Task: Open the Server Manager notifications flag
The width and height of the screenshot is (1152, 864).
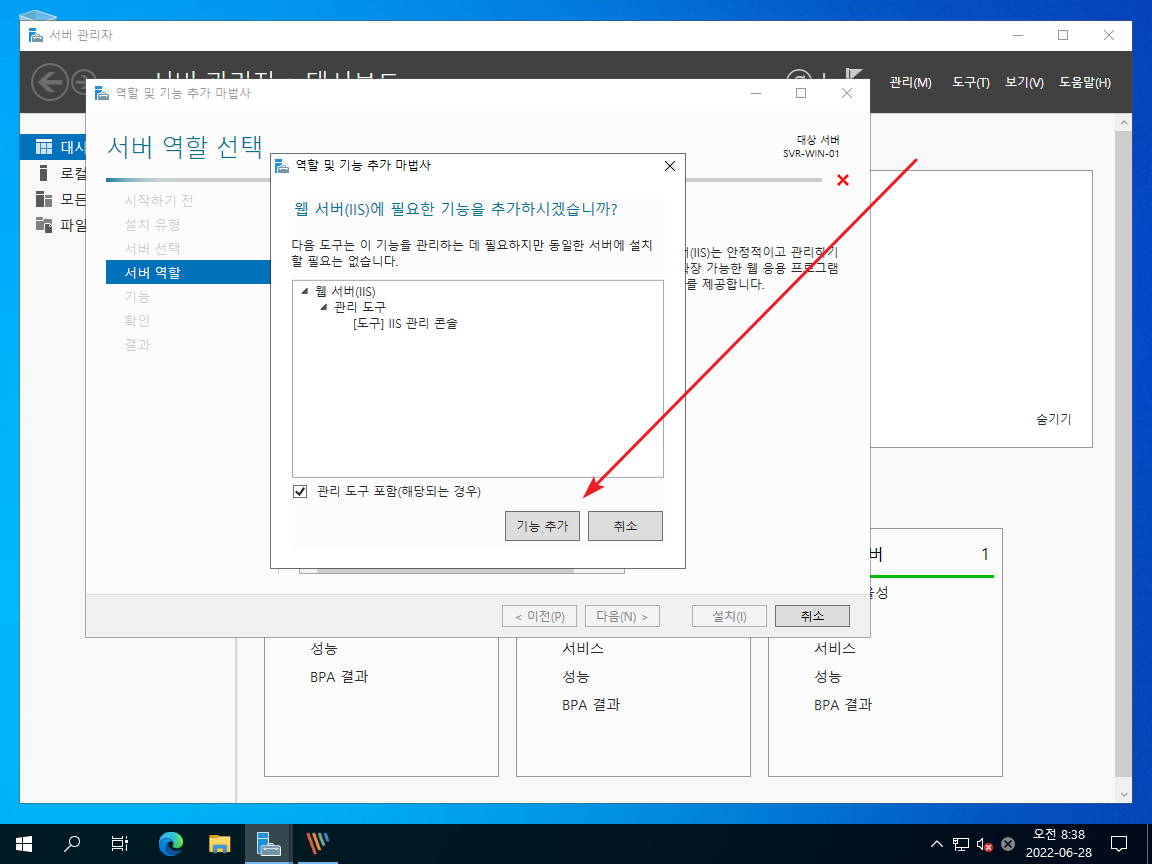Action: pos(852,73)
